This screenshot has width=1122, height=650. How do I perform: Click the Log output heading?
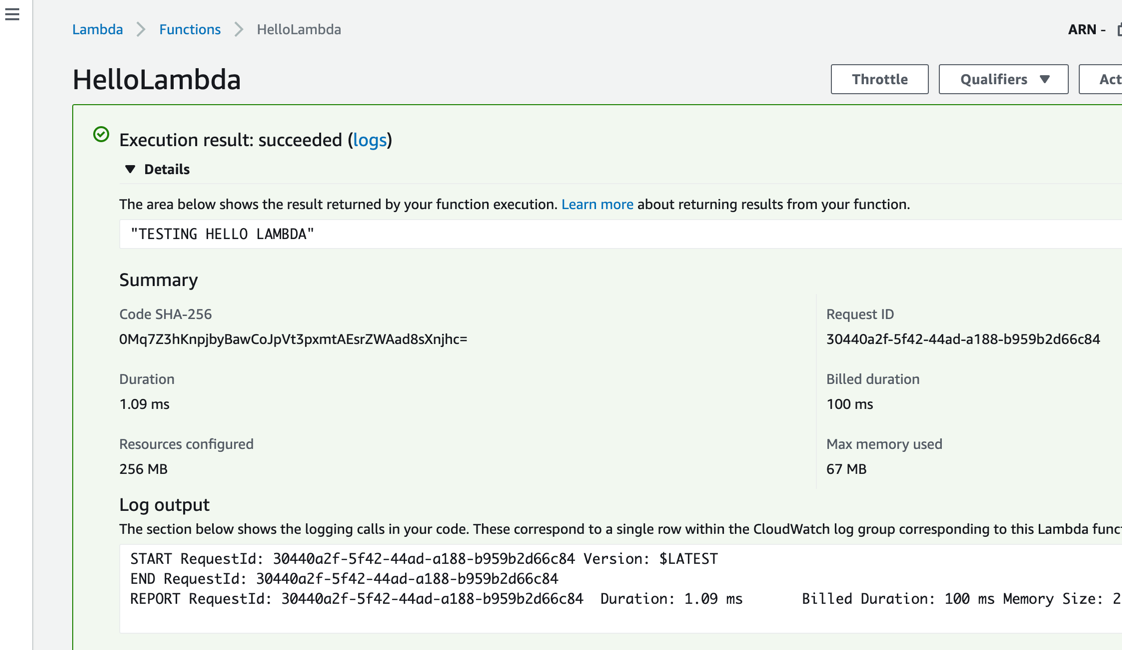click(x=164, y=505)
